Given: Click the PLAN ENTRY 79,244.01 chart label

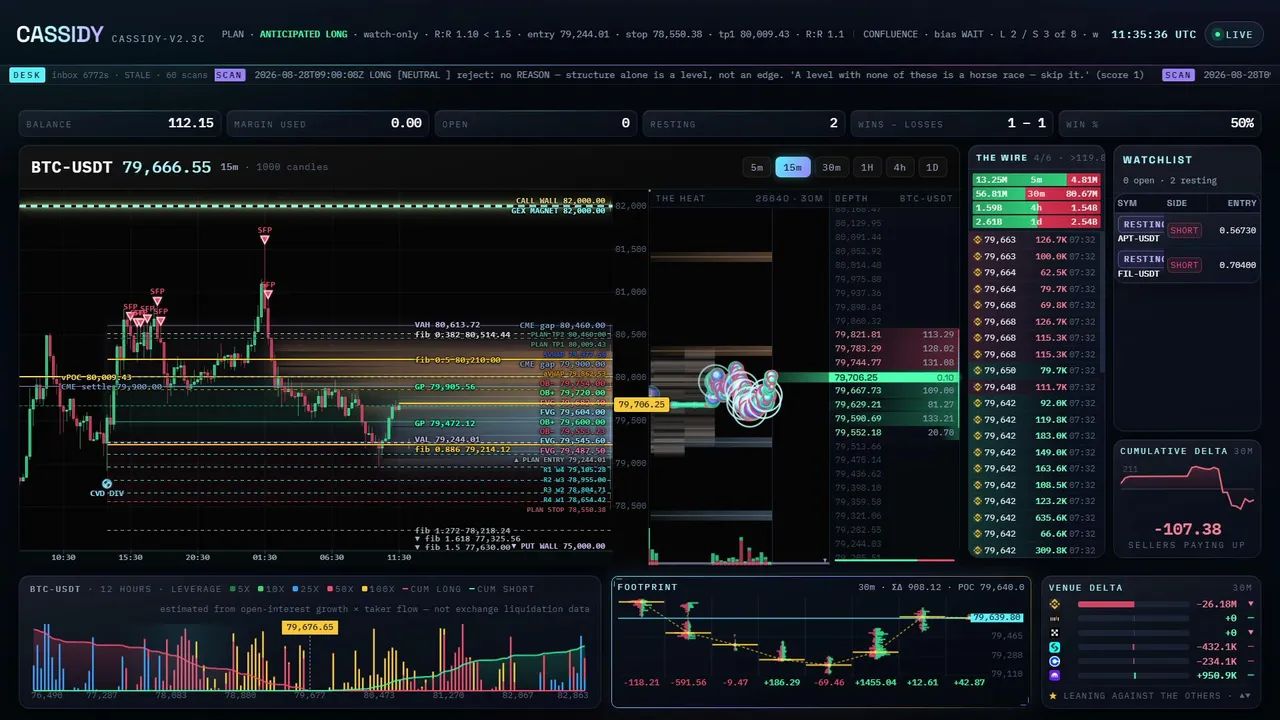Looking at the screenshot, I should click(560, 459).
